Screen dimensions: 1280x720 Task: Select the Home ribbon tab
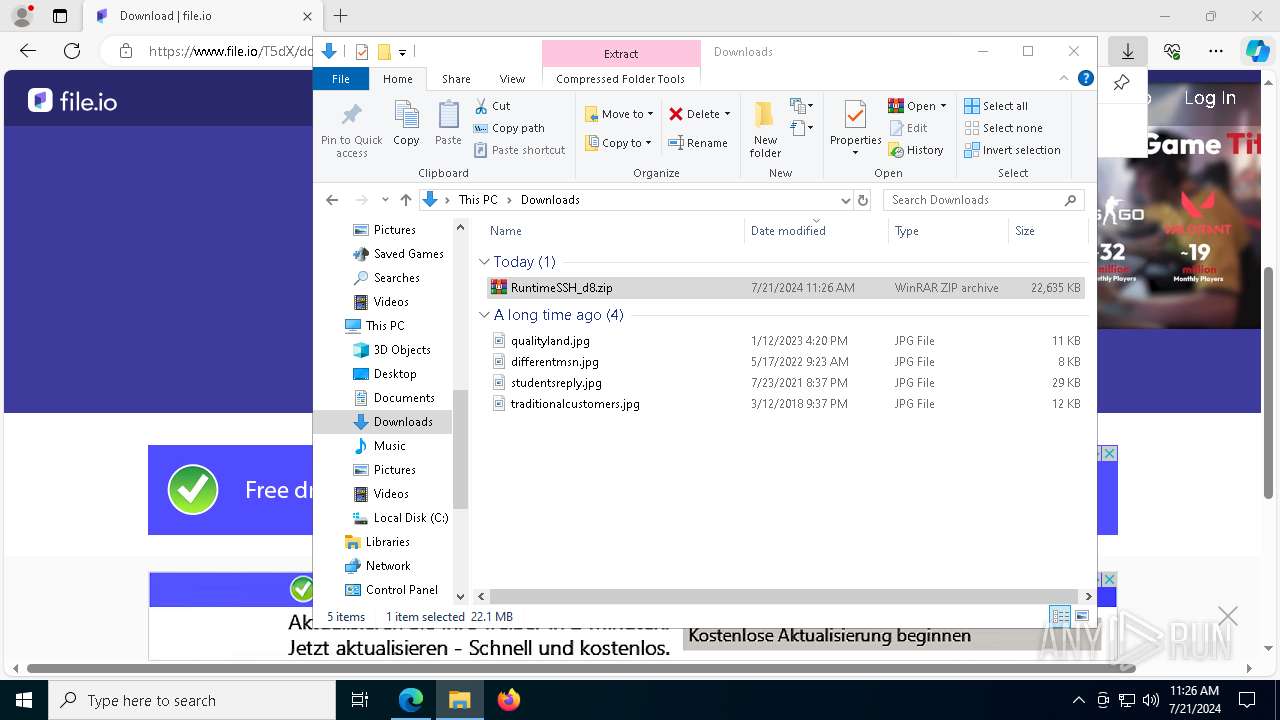click(x=397, y=79)
